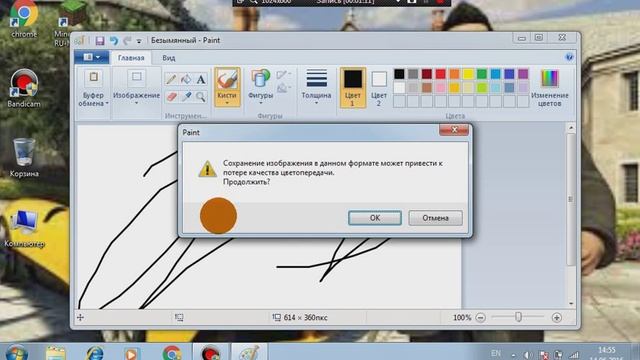This screenshot has width=640, height=360.
Task: Click the media player taskbar icon
Action: pyautogui.click(x=131, y=353)
